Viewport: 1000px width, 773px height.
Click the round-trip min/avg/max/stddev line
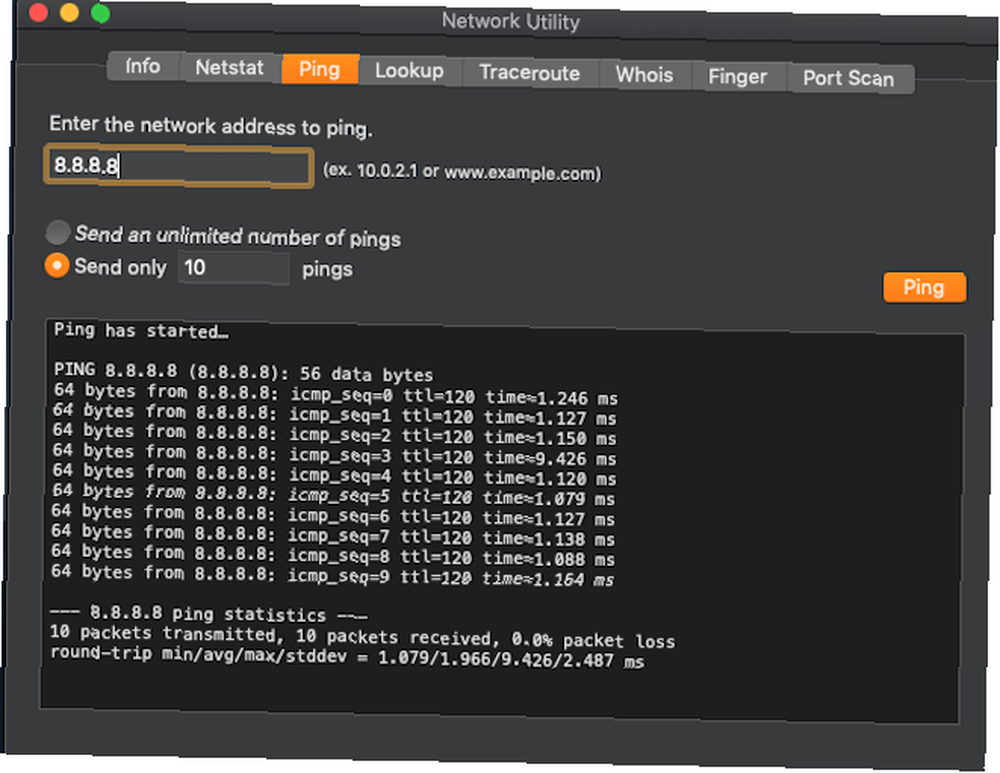click(347, 656)
